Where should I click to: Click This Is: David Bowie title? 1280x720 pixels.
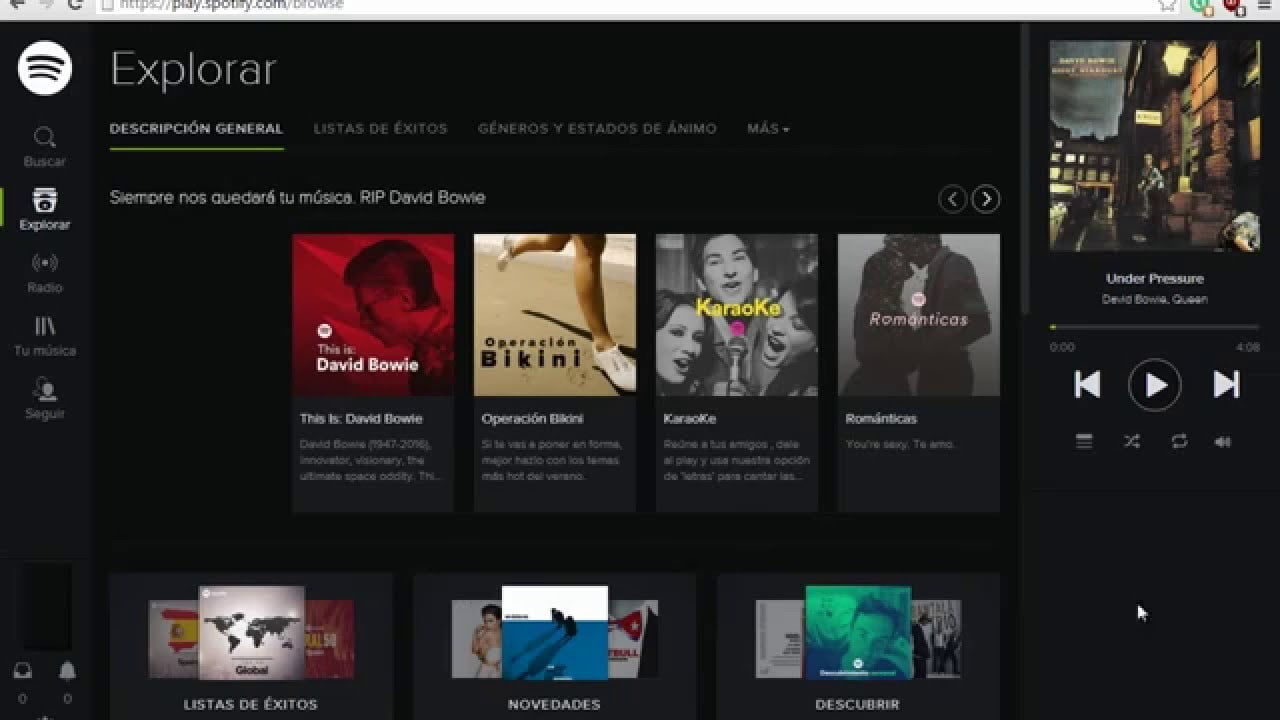pos(361,419)
